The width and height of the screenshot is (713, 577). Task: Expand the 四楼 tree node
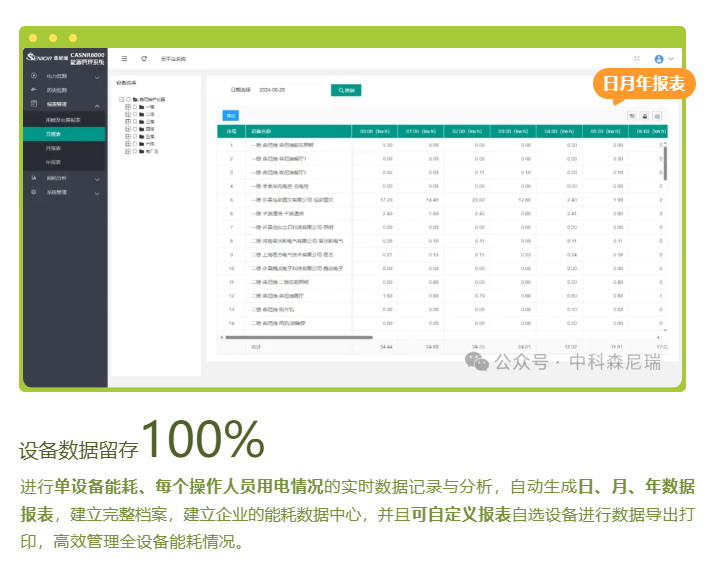click(128, 129)
